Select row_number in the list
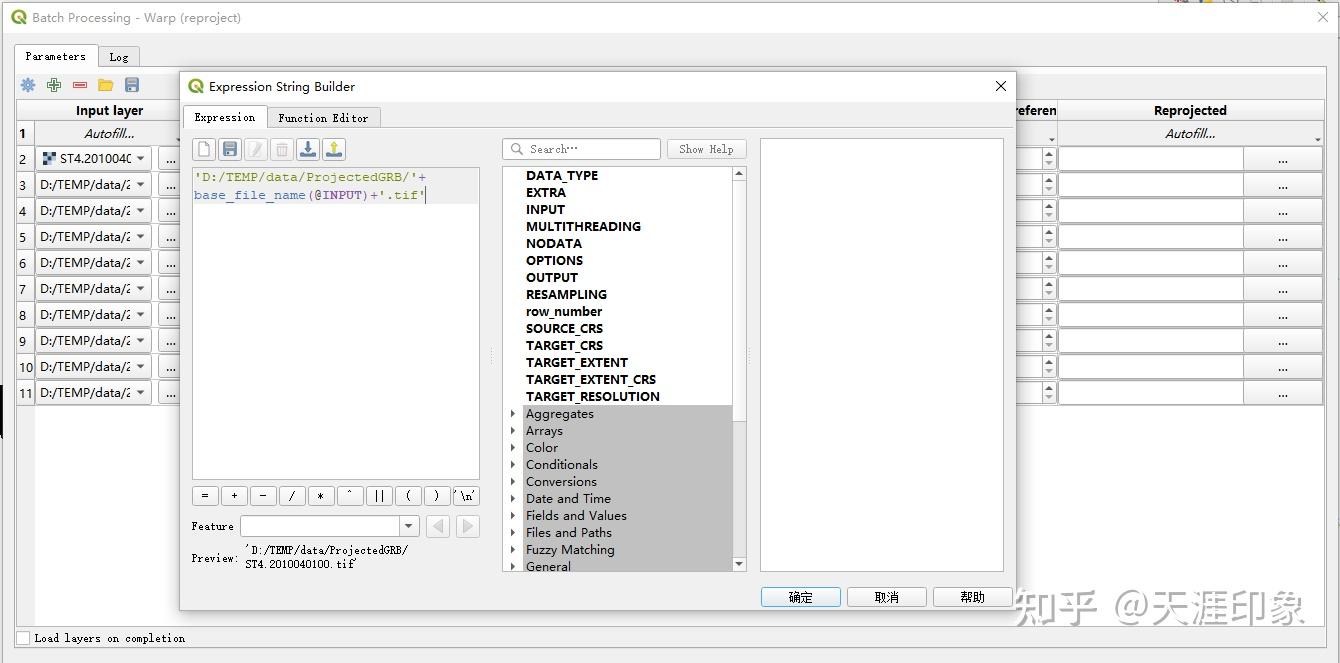Image resolution: width=1340 pixels, height=663 pixels. click(x=564, y=311)
